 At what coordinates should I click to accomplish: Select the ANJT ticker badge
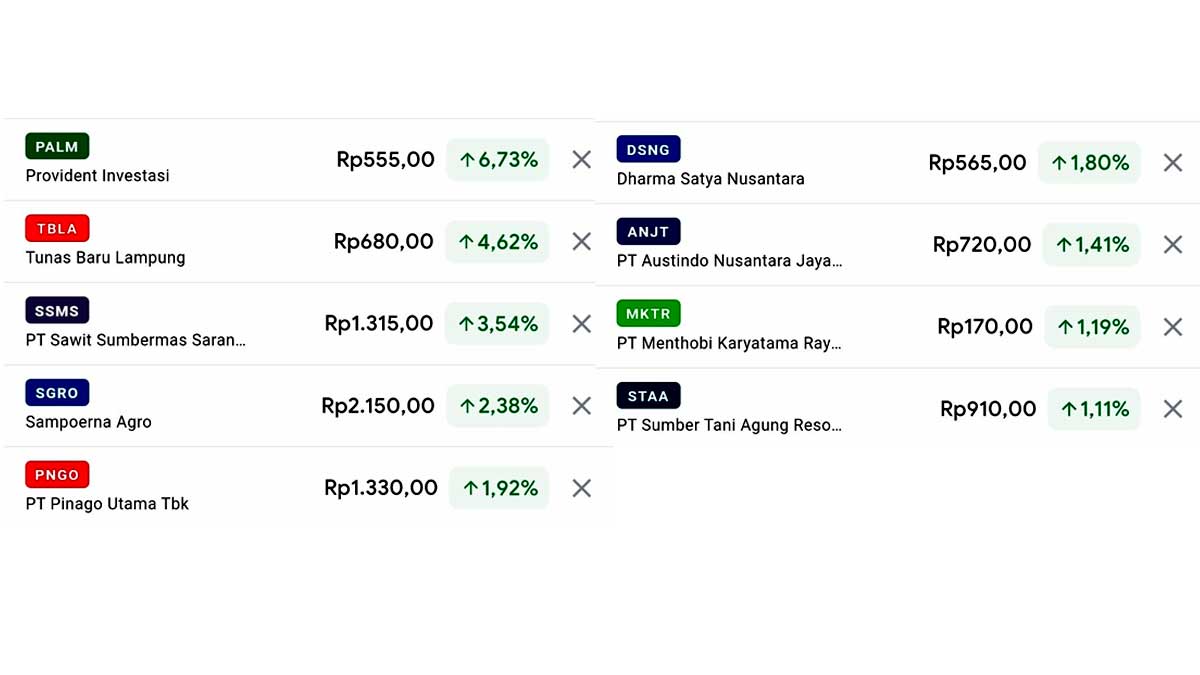pyautogui.click(x=648, y=231)
